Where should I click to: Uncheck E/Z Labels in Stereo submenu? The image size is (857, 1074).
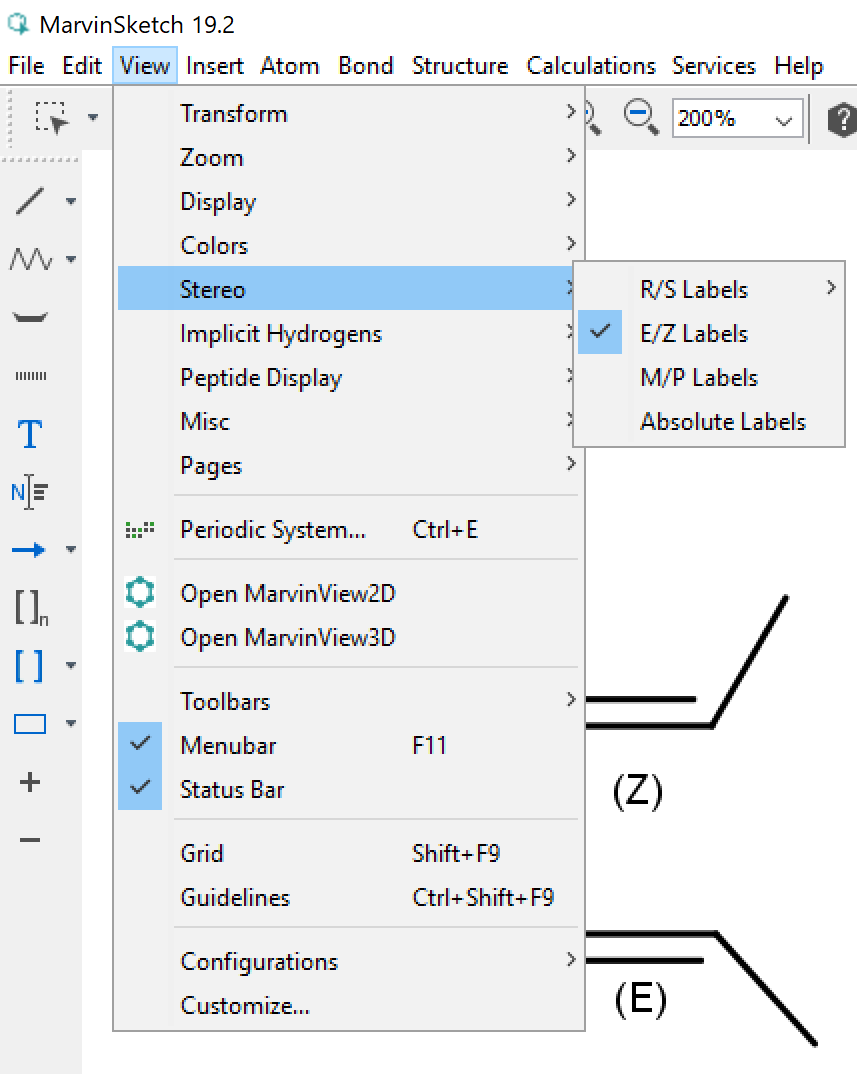point(693,334)
